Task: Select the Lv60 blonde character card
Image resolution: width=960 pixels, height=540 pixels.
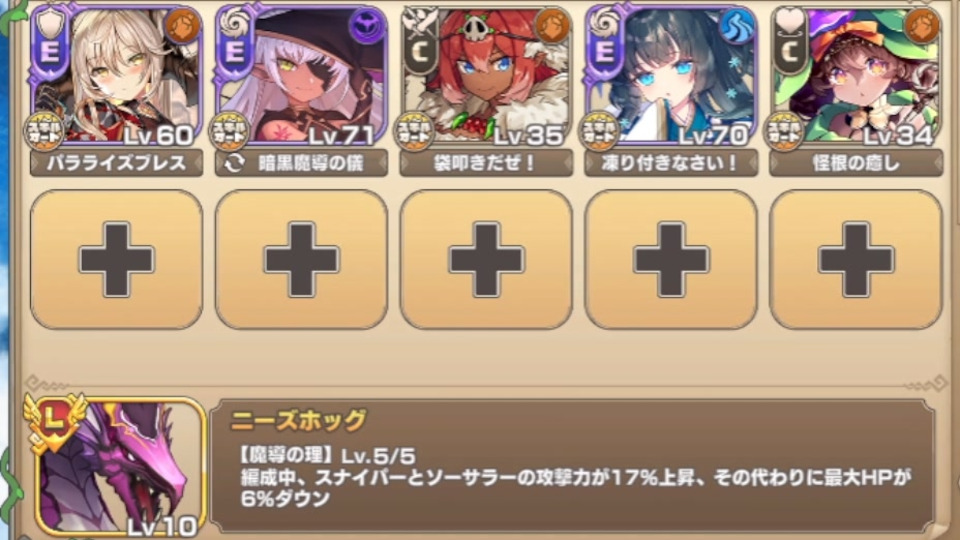Action: click(116, 75)
